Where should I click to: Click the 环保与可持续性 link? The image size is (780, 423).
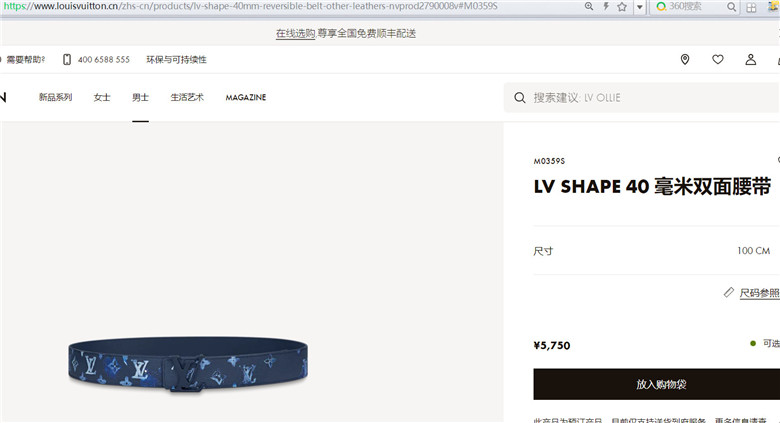coord(176,60)
